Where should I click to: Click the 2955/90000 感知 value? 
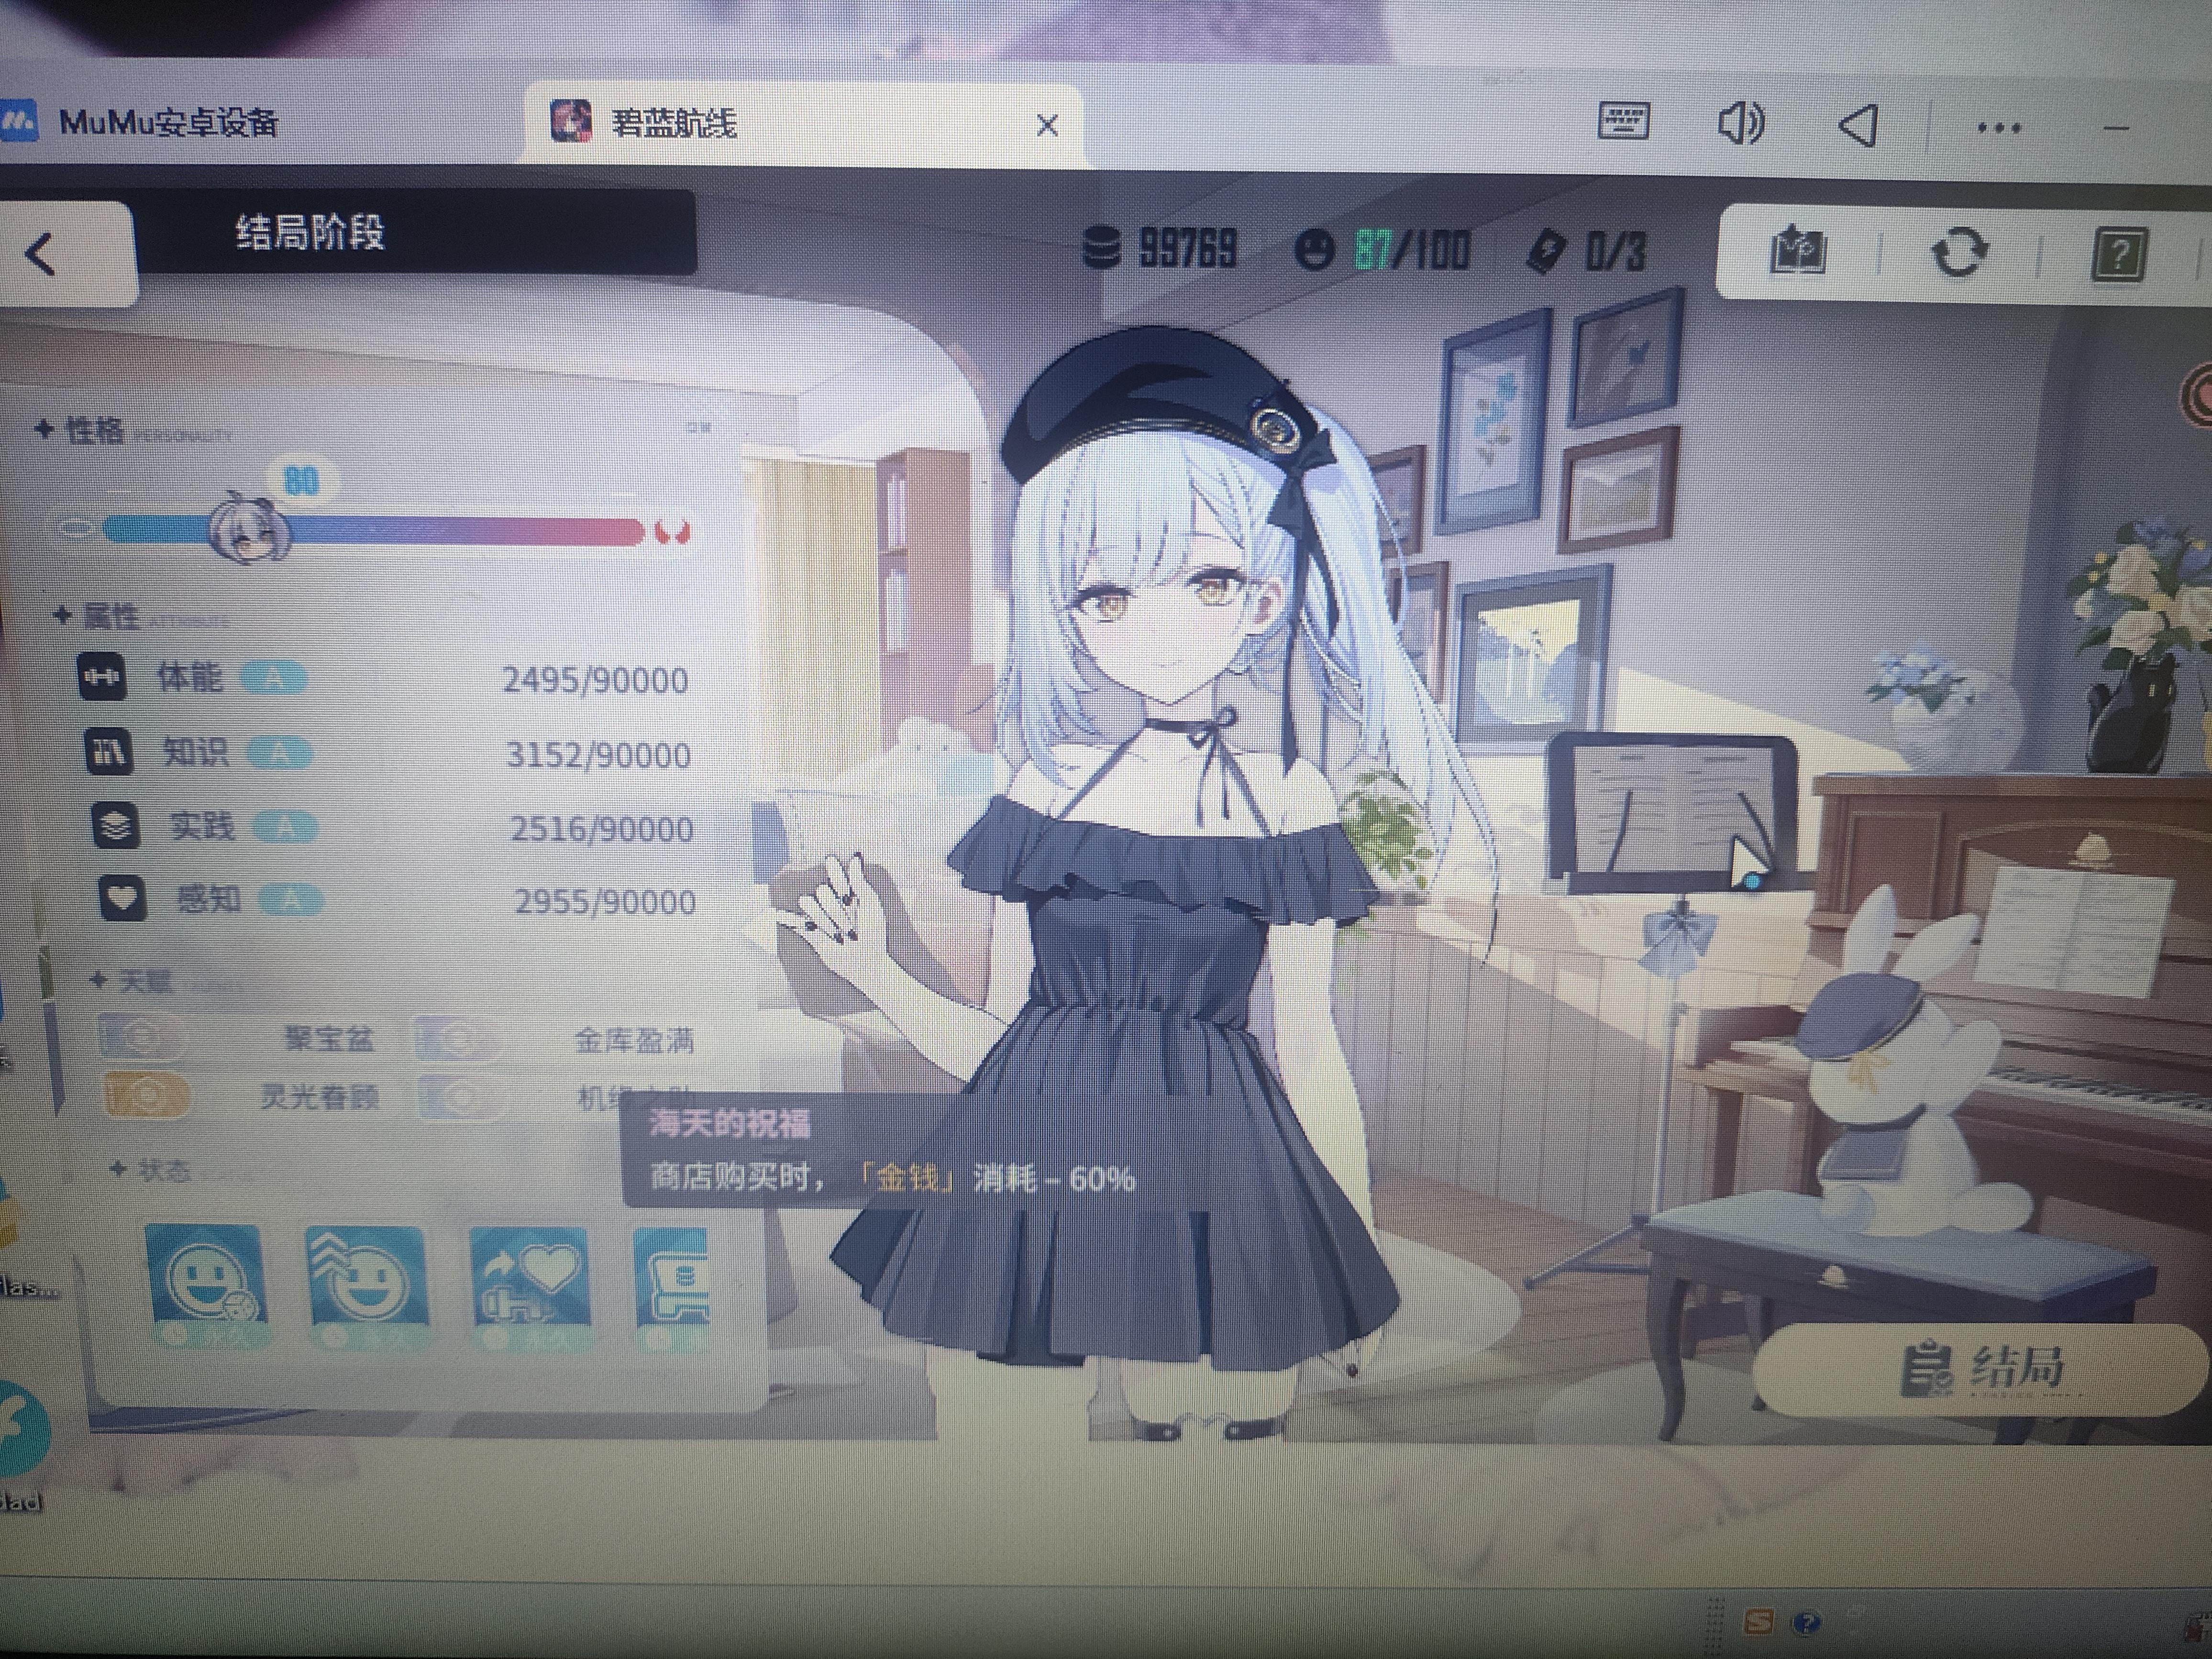coord(605,902)
